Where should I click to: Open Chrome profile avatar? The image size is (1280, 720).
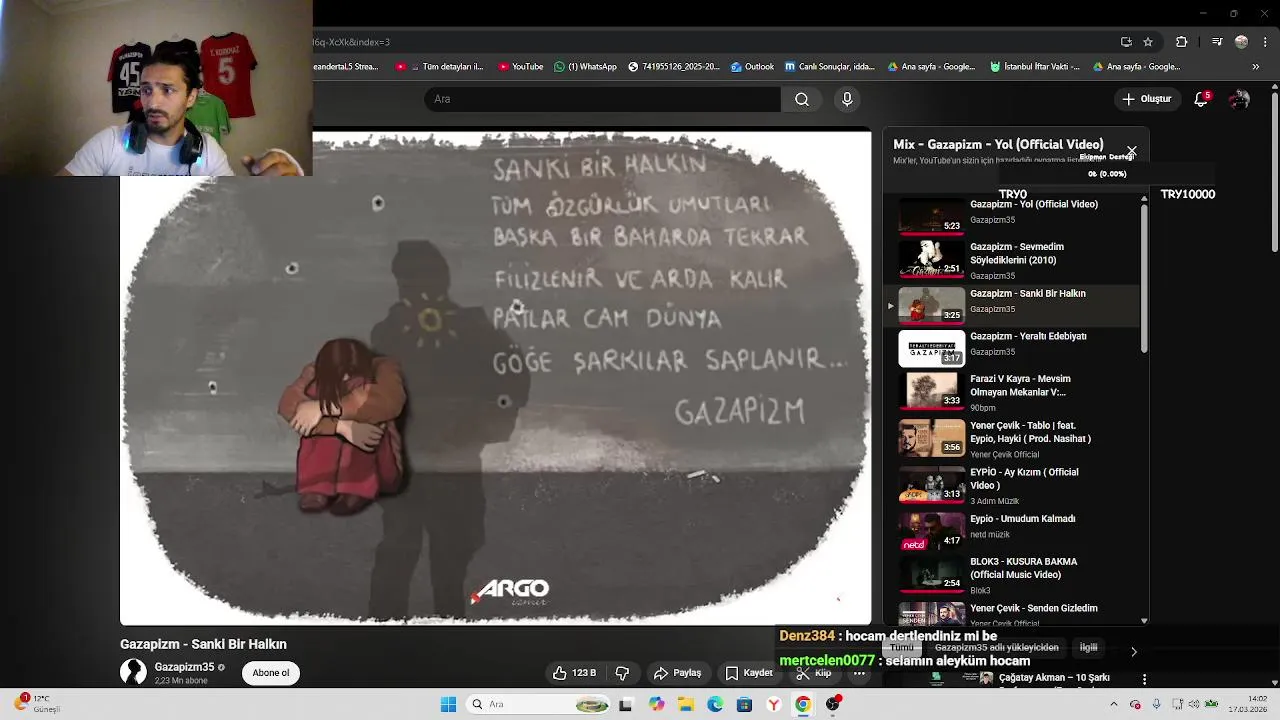point(1241,42)
